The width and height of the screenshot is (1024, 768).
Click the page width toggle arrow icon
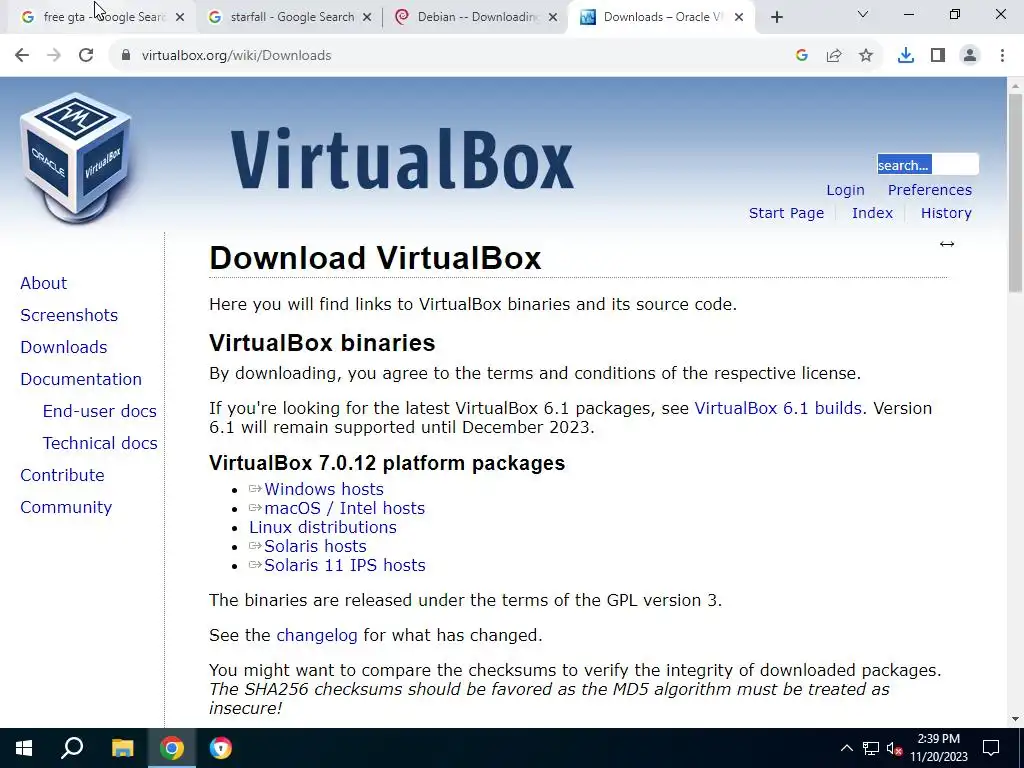click(947, 244)
